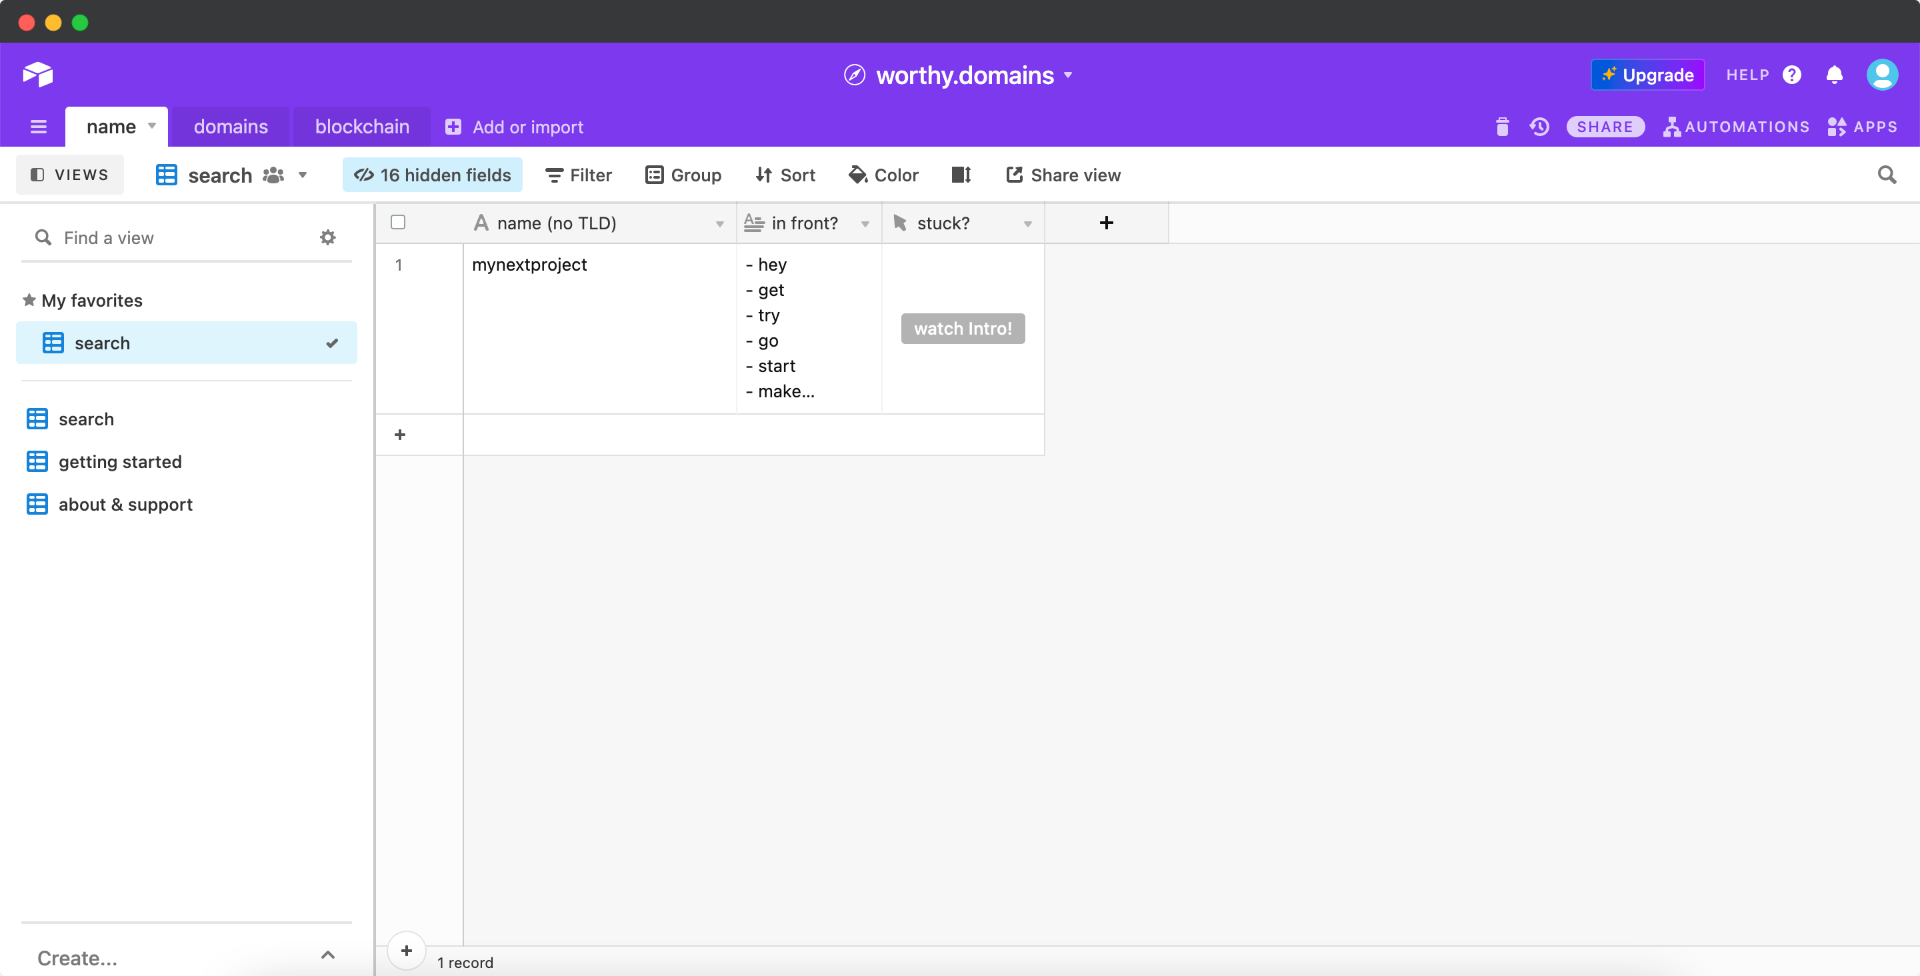The height and width of the screenshot is (976, 1920).
Task: Open the 'in front?' column dropdown arrow
Action: click(865, 224)
